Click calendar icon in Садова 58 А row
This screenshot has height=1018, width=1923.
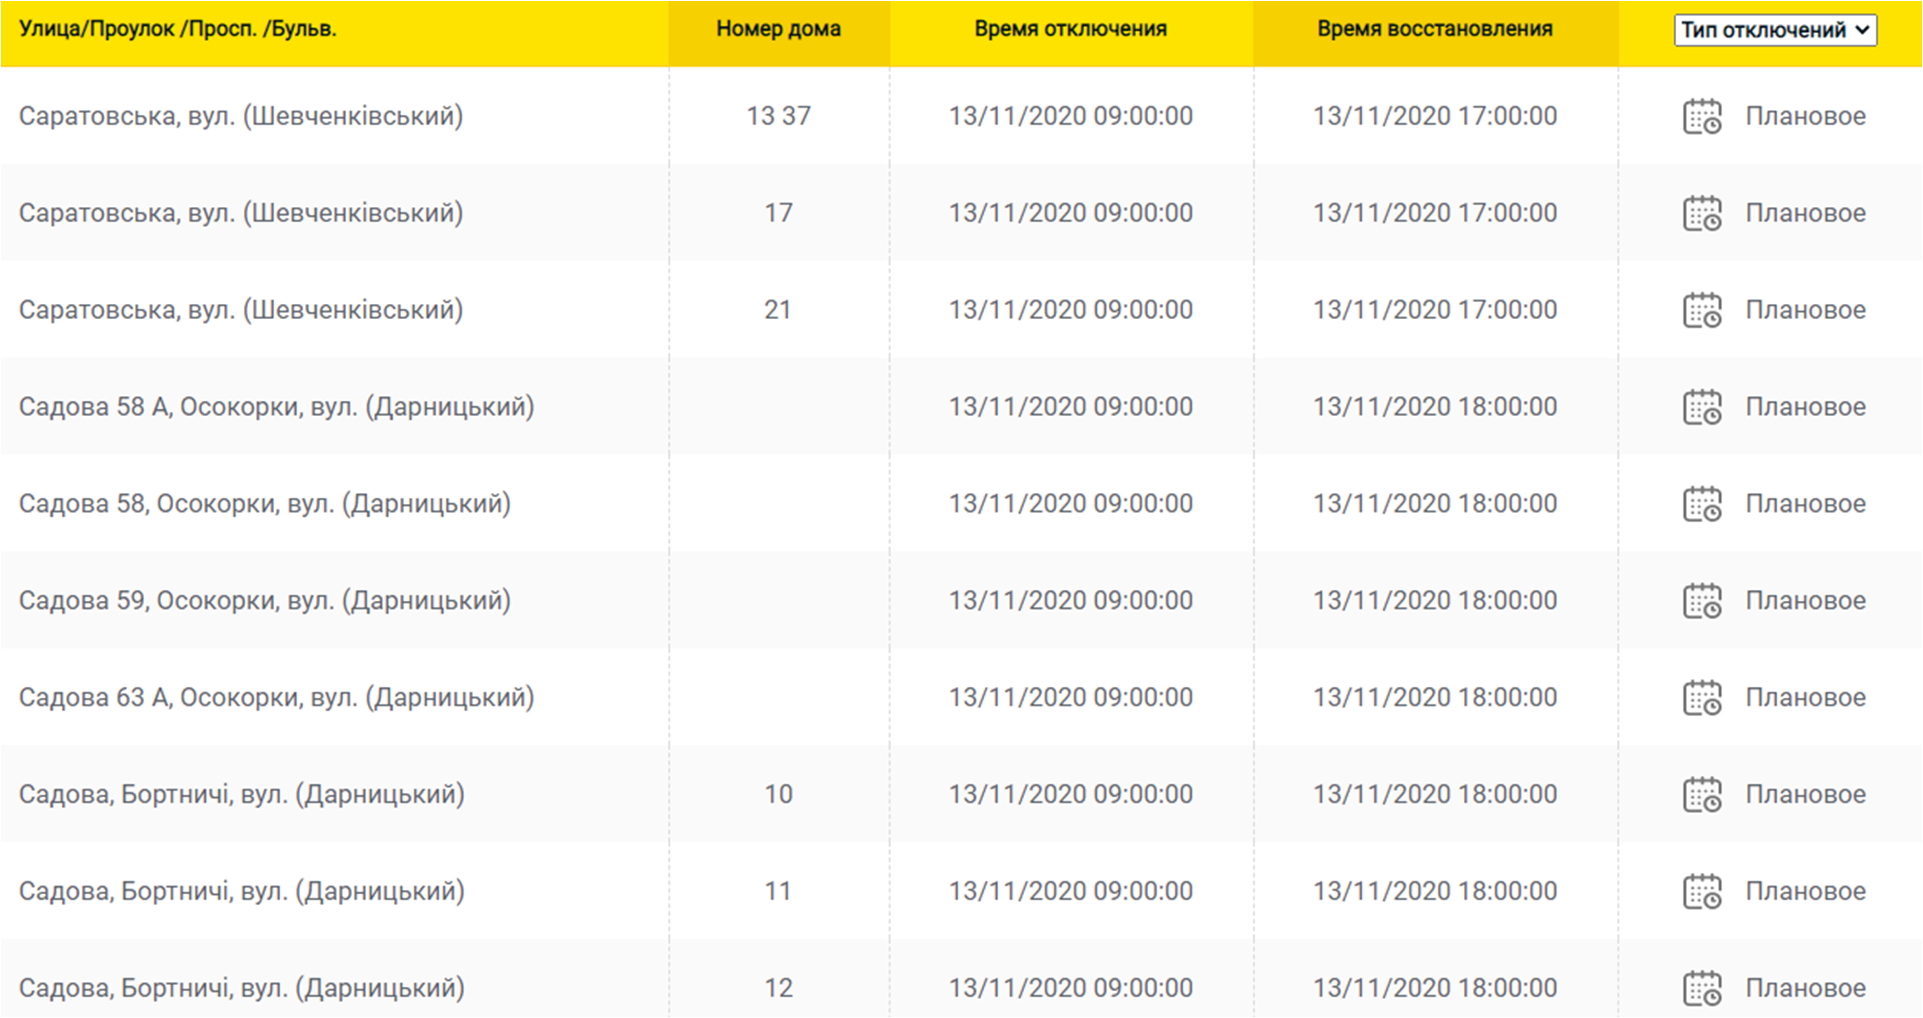pyautogui.click(x=1701, y=407)
